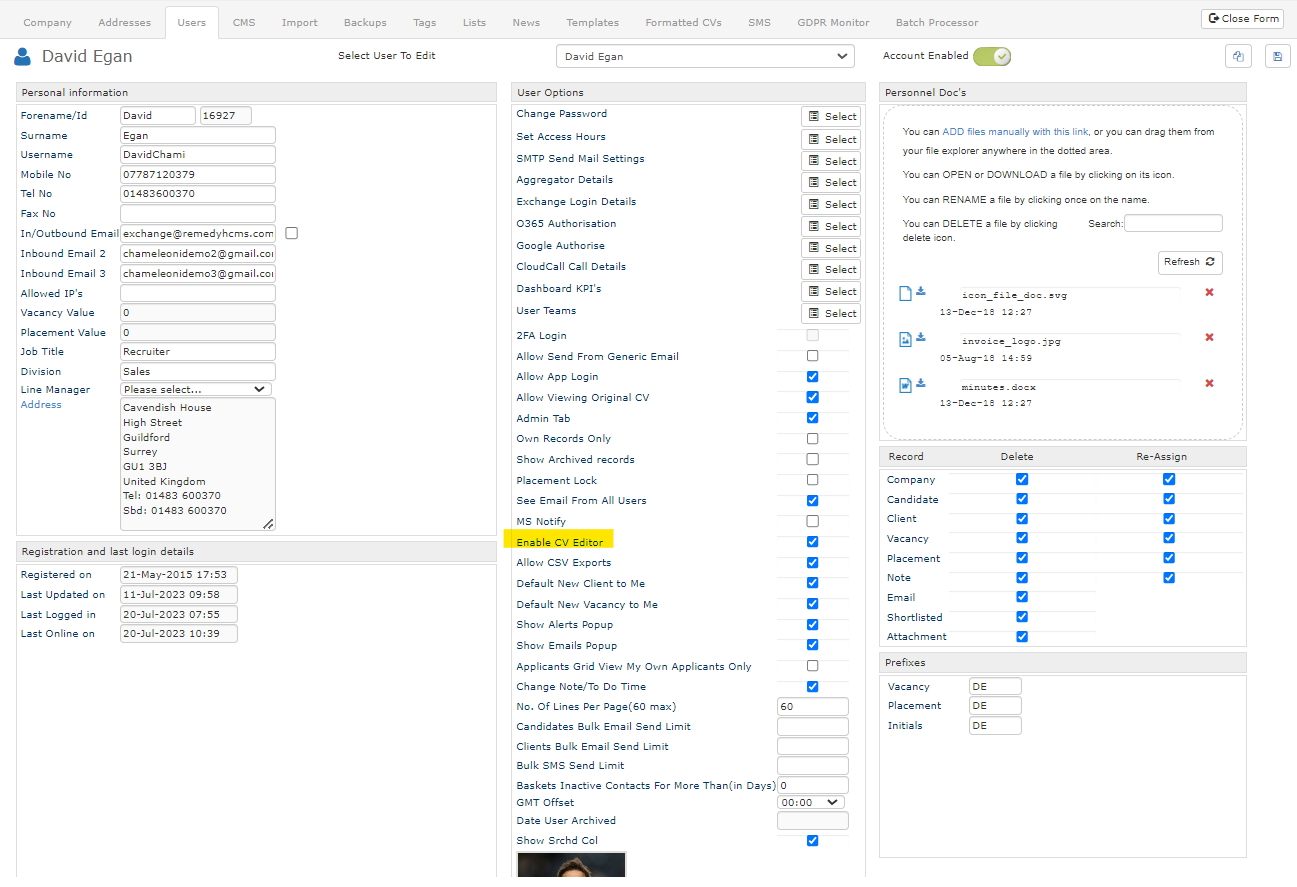Tick Show Archived records checkbox
Screen dimensions: 1297x887
click(x=812, y=459)
